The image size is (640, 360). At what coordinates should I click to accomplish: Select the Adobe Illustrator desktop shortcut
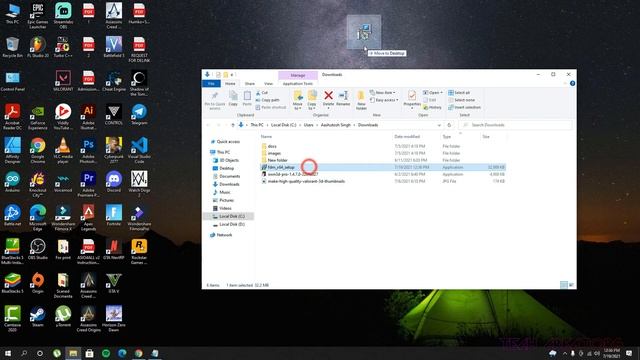pyautogui.click(x=88, y=117)
